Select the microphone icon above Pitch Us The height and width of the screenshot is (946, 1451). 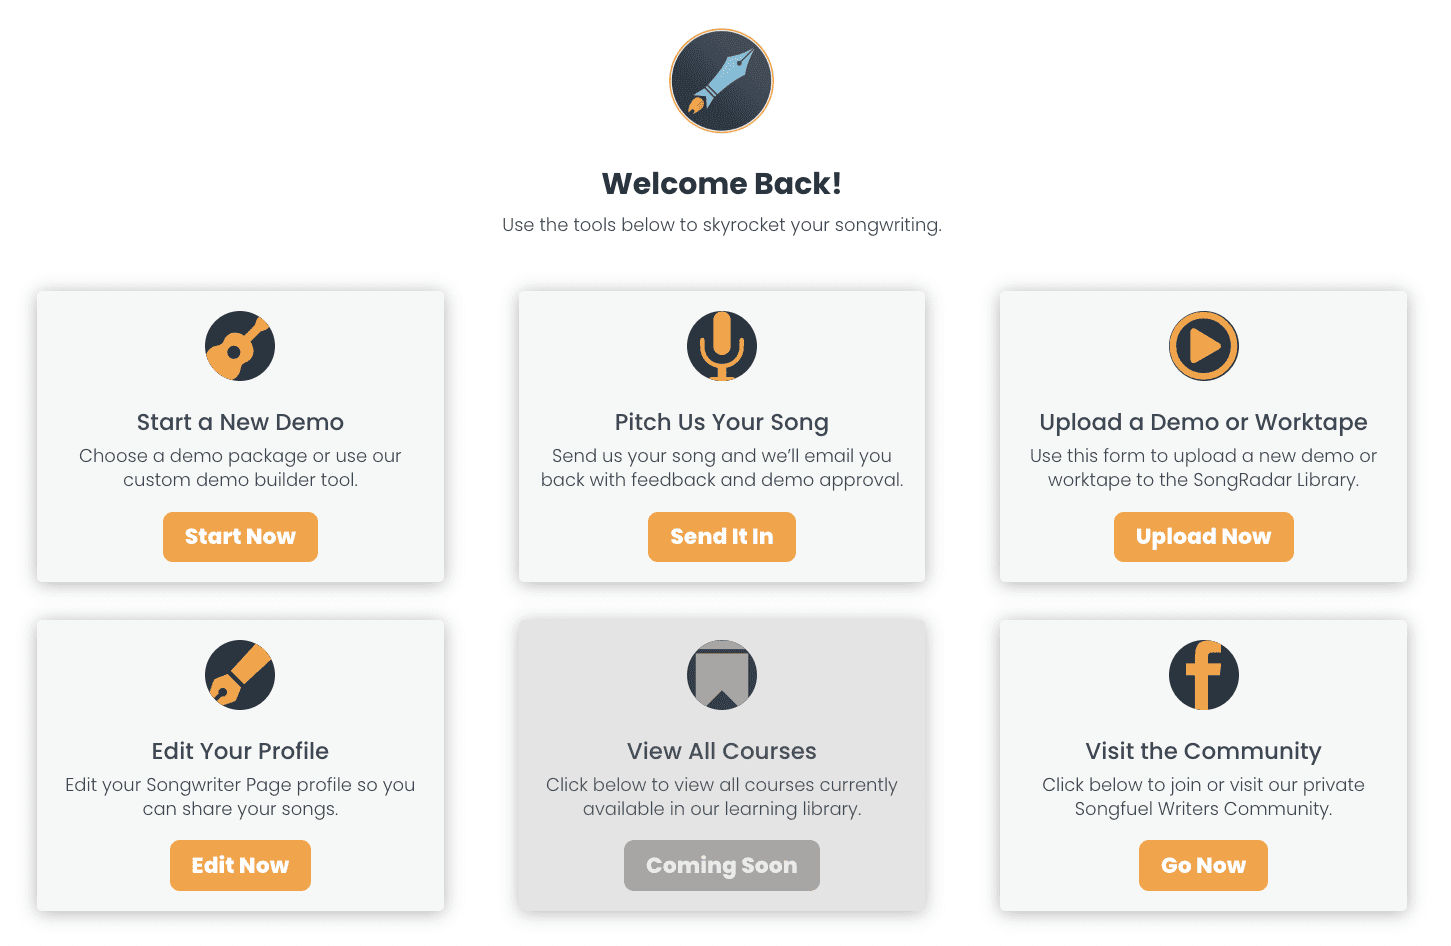point(722,346)
